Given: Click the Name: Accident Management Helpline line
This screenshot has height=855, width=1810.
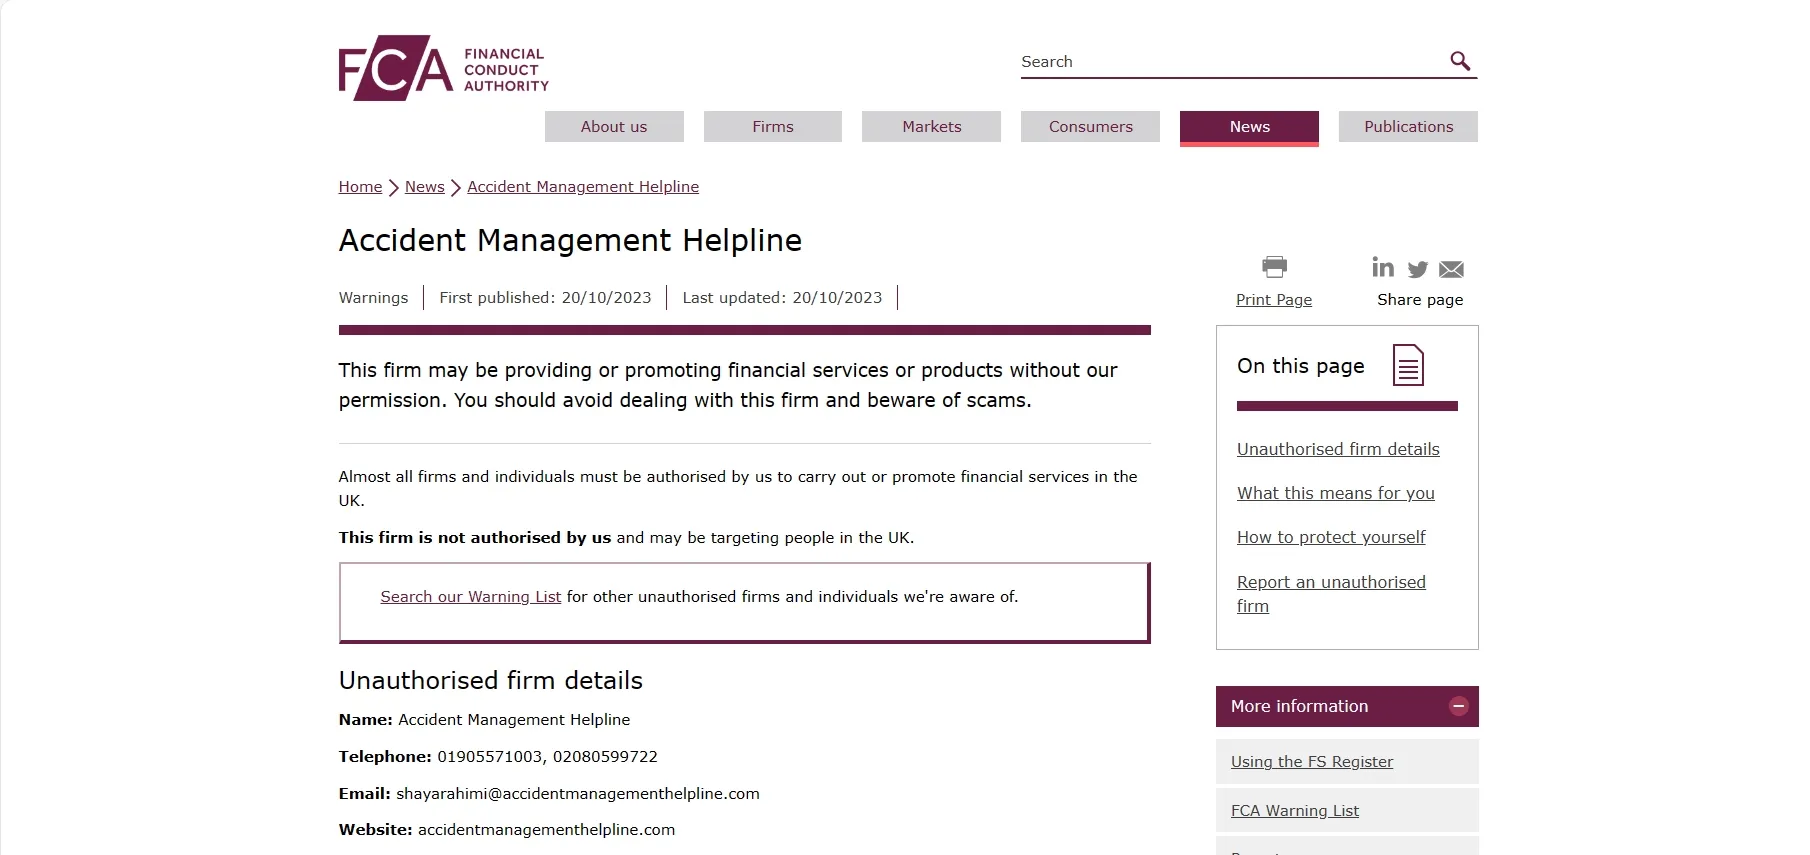Looking at the screenshot, I should tap(484, 720).
